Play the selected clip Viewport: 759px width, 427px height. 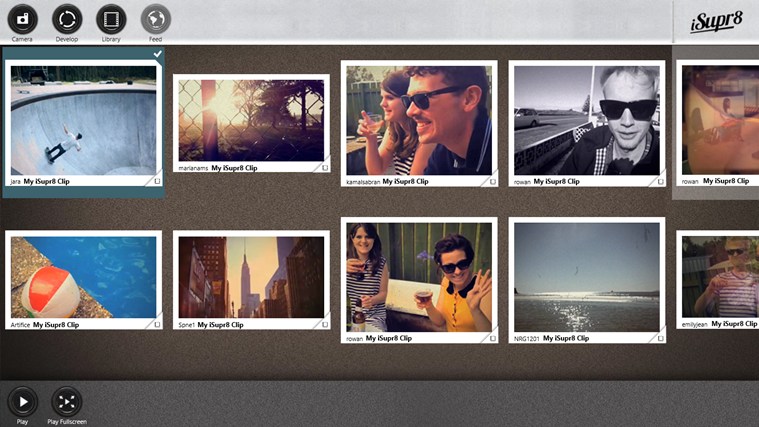tap(22, 402)
